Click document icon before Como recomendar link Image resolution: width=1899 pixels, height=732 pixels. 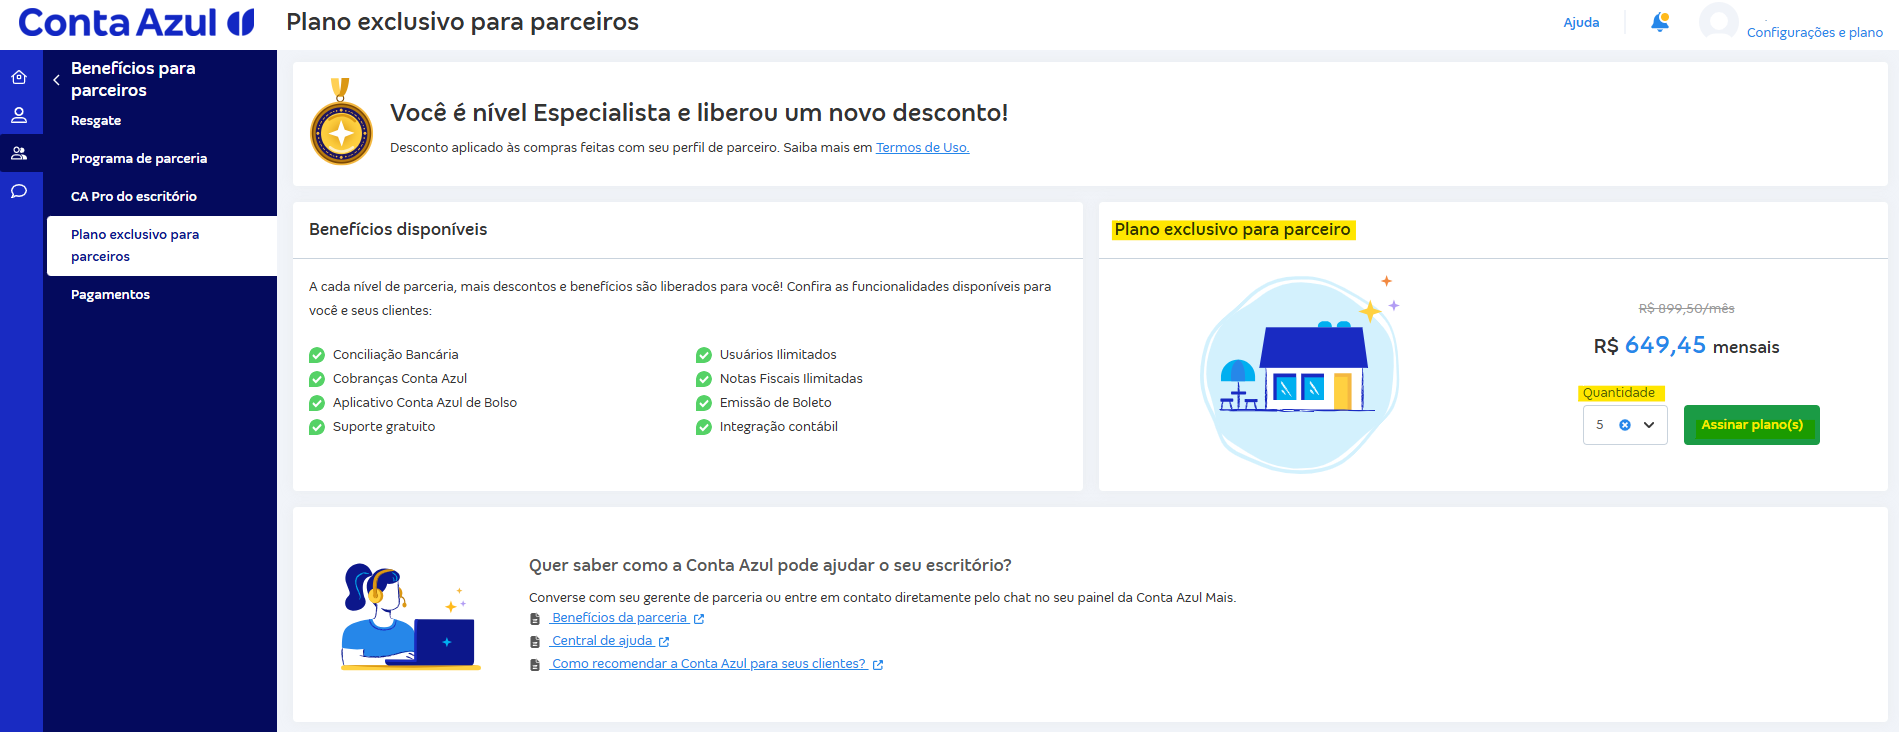tap(535, 665)
